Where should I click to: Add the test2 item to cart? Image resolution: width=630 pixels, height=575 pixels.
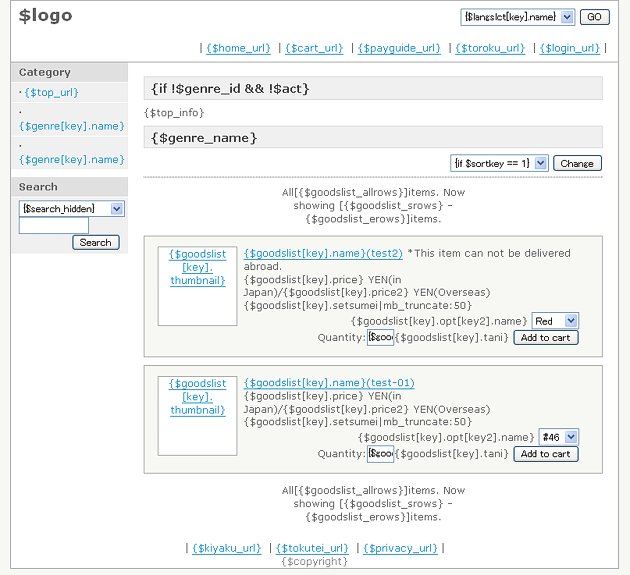point(545,338)
